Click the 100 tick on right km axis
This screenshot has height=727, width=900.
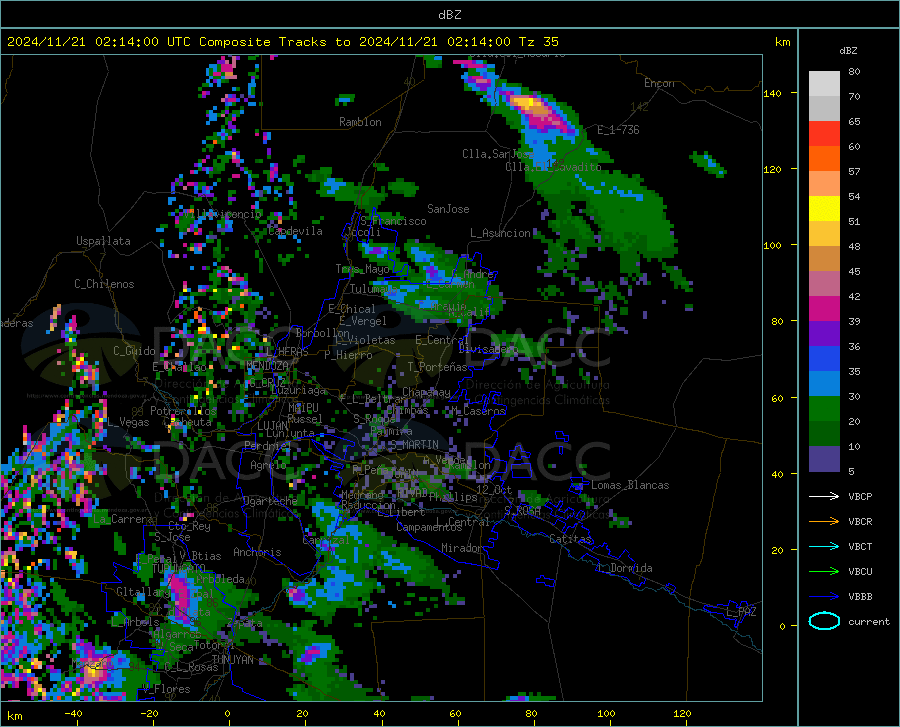click(772, 245)
